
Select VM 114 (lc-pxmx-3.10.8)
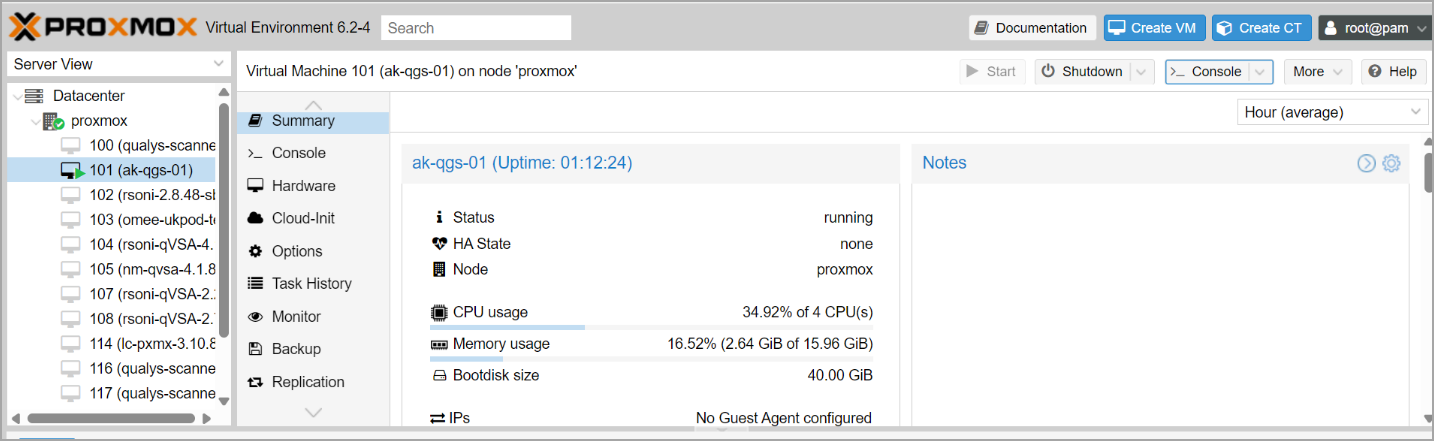coord(152,344)
